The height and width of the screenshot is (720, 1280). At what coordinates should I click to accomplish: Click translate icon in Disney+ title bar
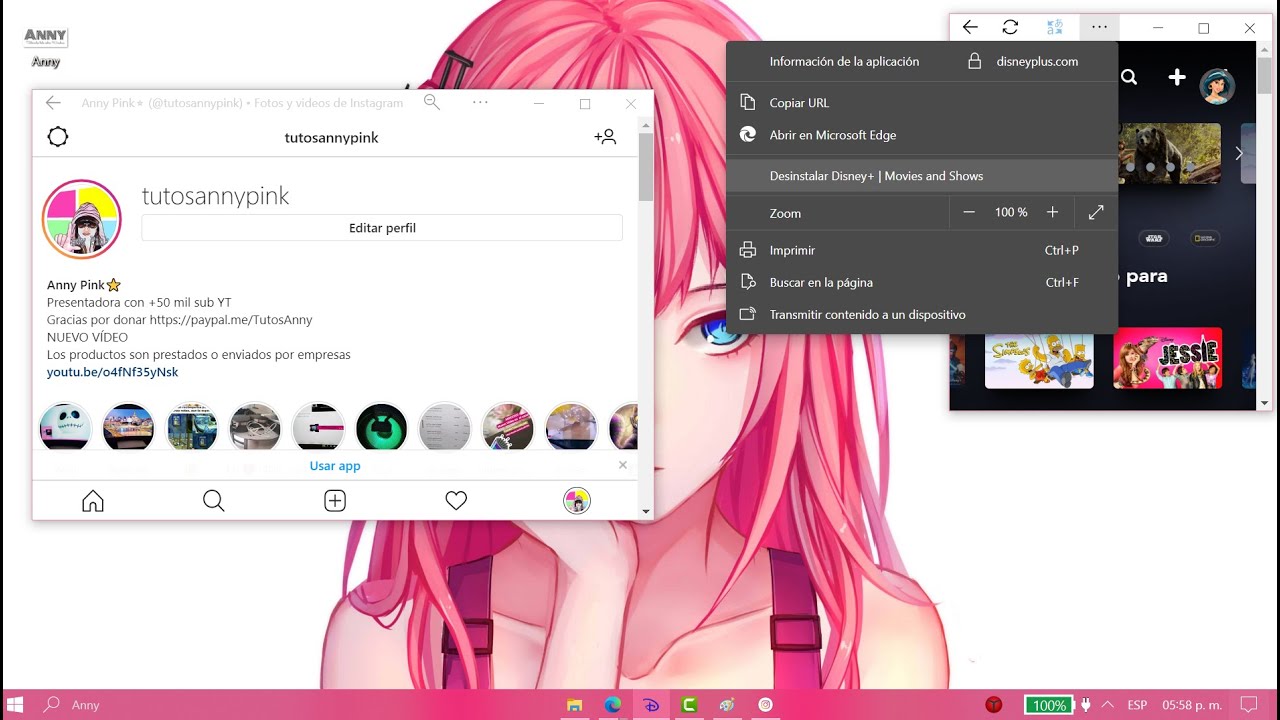(x=1054, y=28)
